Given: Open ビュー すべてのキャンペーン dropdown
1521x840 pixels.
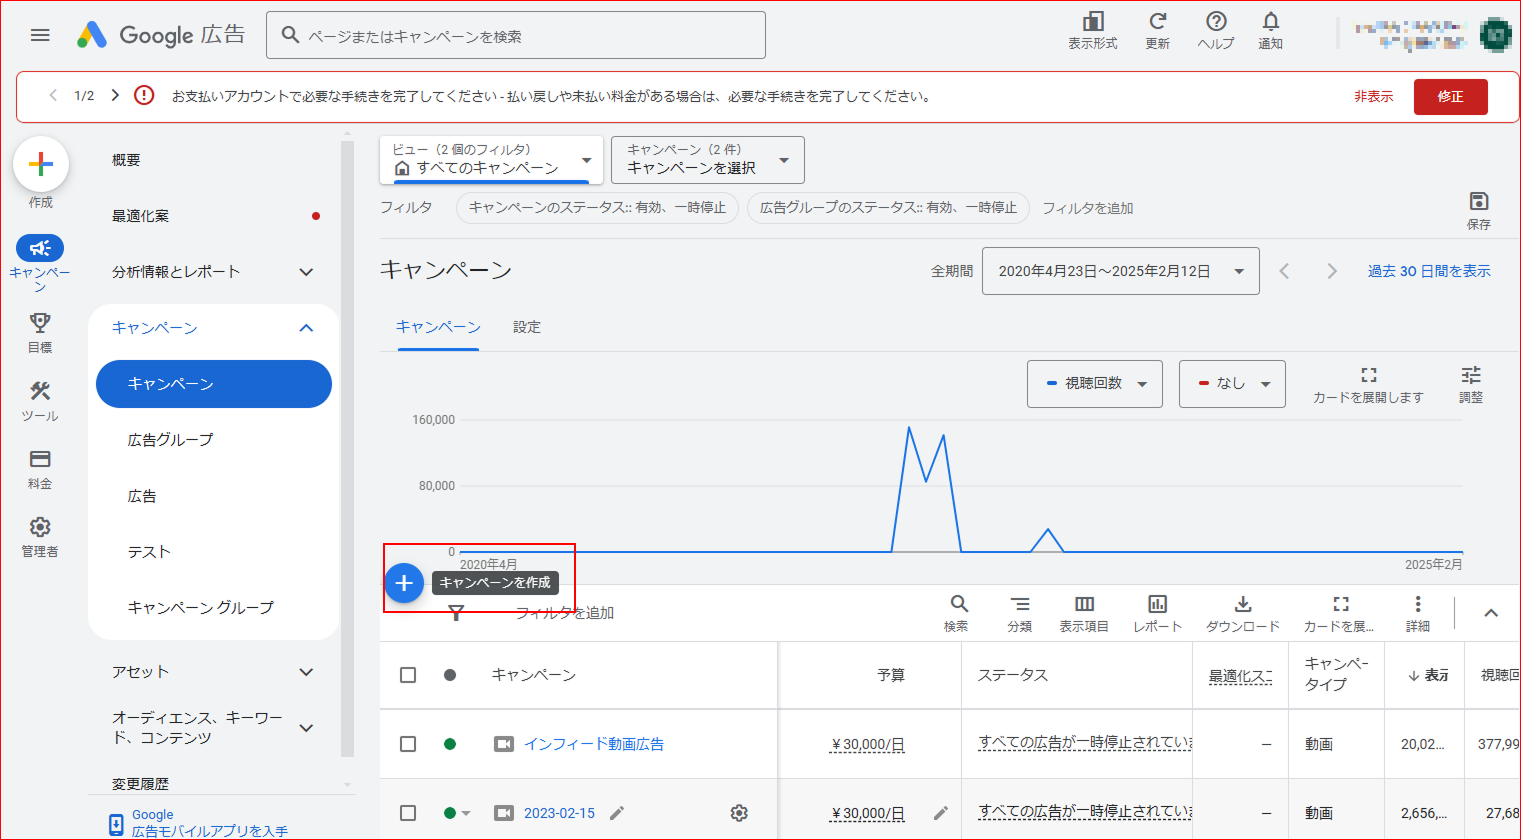Looking at the screenshot, I should click(x=491, y=160).
